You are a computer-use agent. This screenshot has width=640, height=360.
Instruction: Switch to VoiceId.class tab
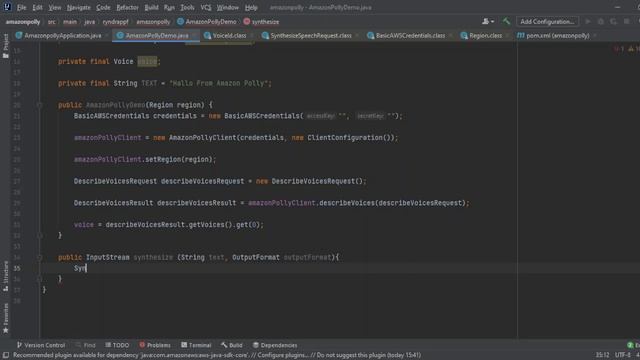tap(229, 36)
